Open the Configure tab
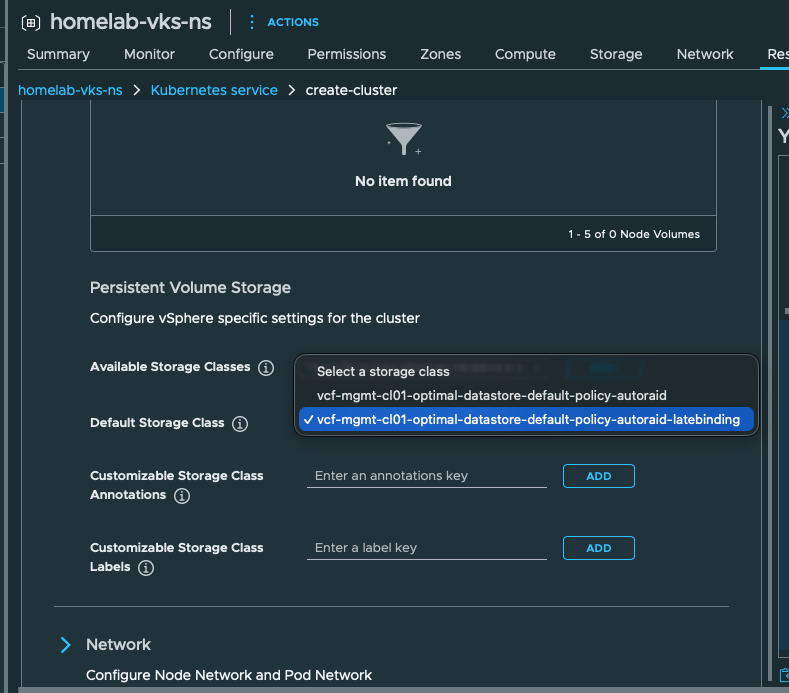This screenshot has width=789, height=693. 241,54
